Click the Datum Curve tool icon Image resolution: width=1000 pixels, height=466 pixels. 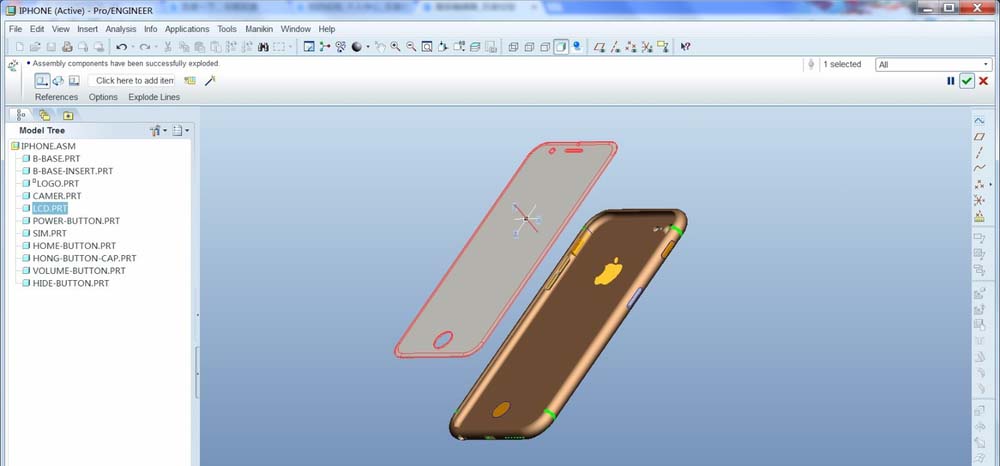[979, 168]
